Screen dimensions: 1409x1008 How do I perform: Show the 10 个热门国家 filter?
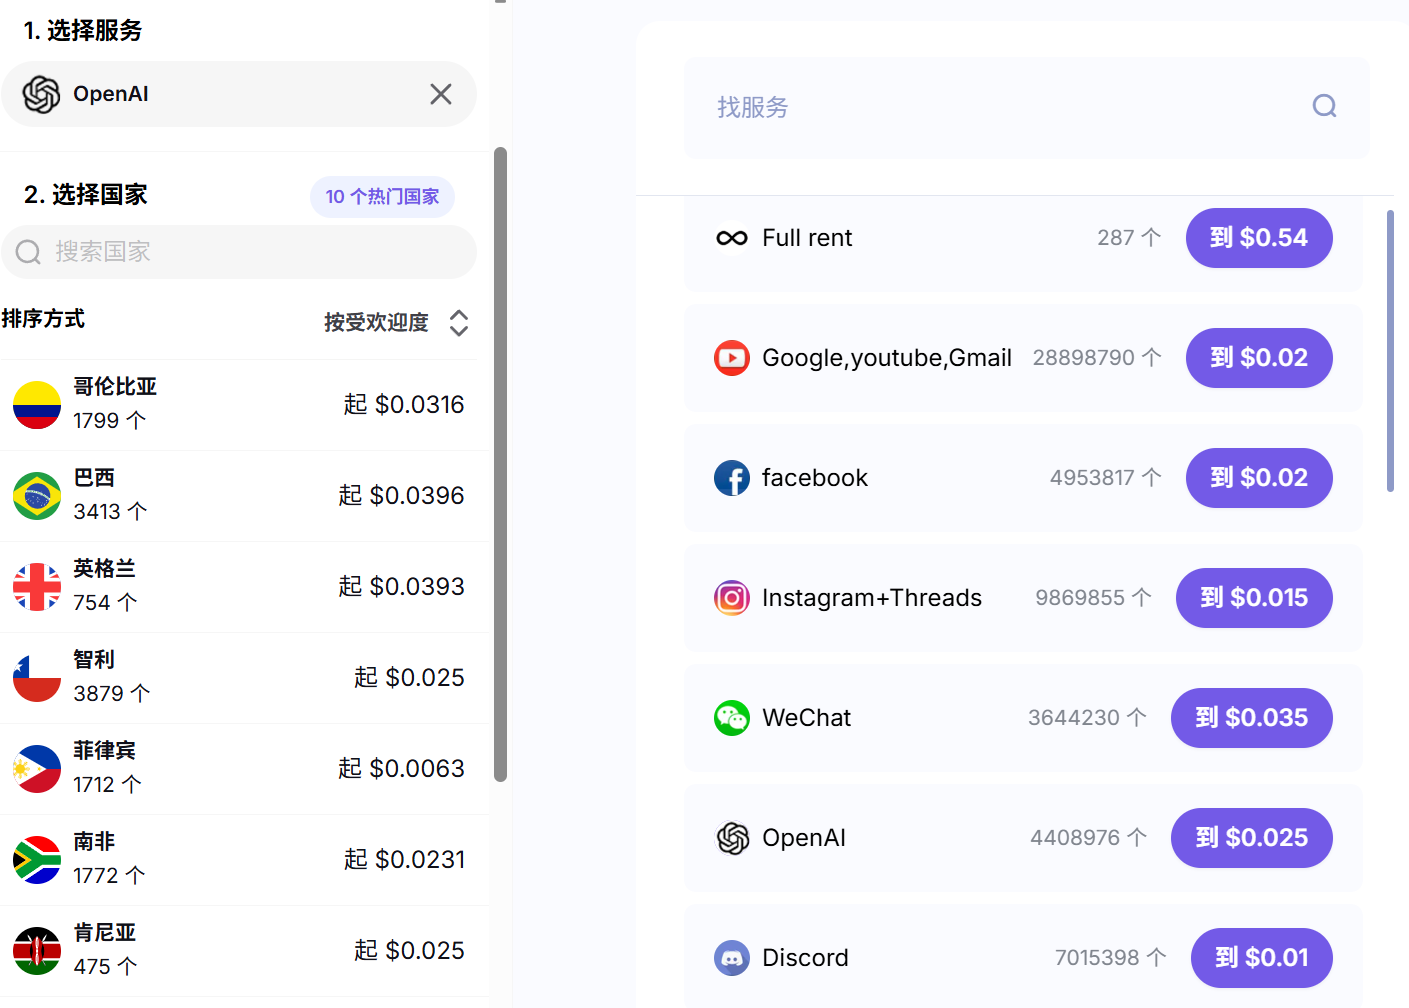382,197
